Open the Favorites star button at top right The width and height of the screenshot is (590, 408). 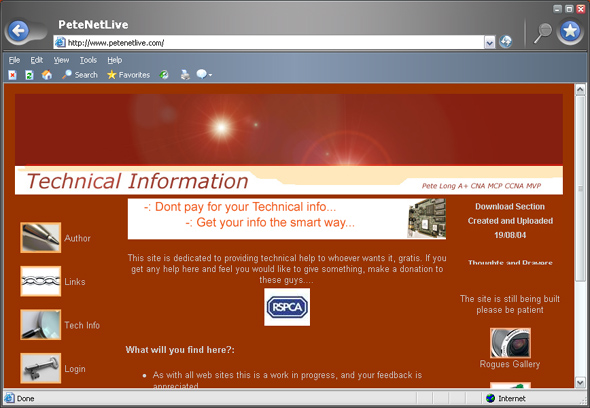point(570,31)
